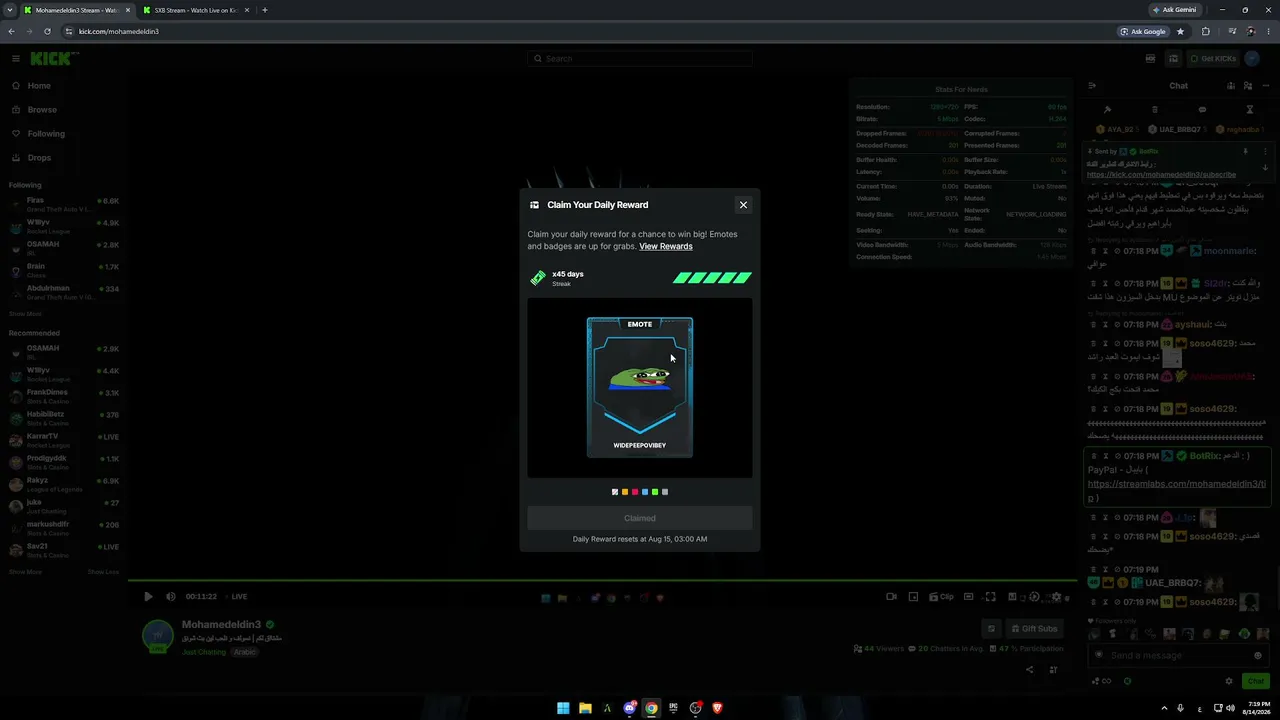Open the pinned message options menu
This screenshot has height=720, width=1280.
point(1265,152)
